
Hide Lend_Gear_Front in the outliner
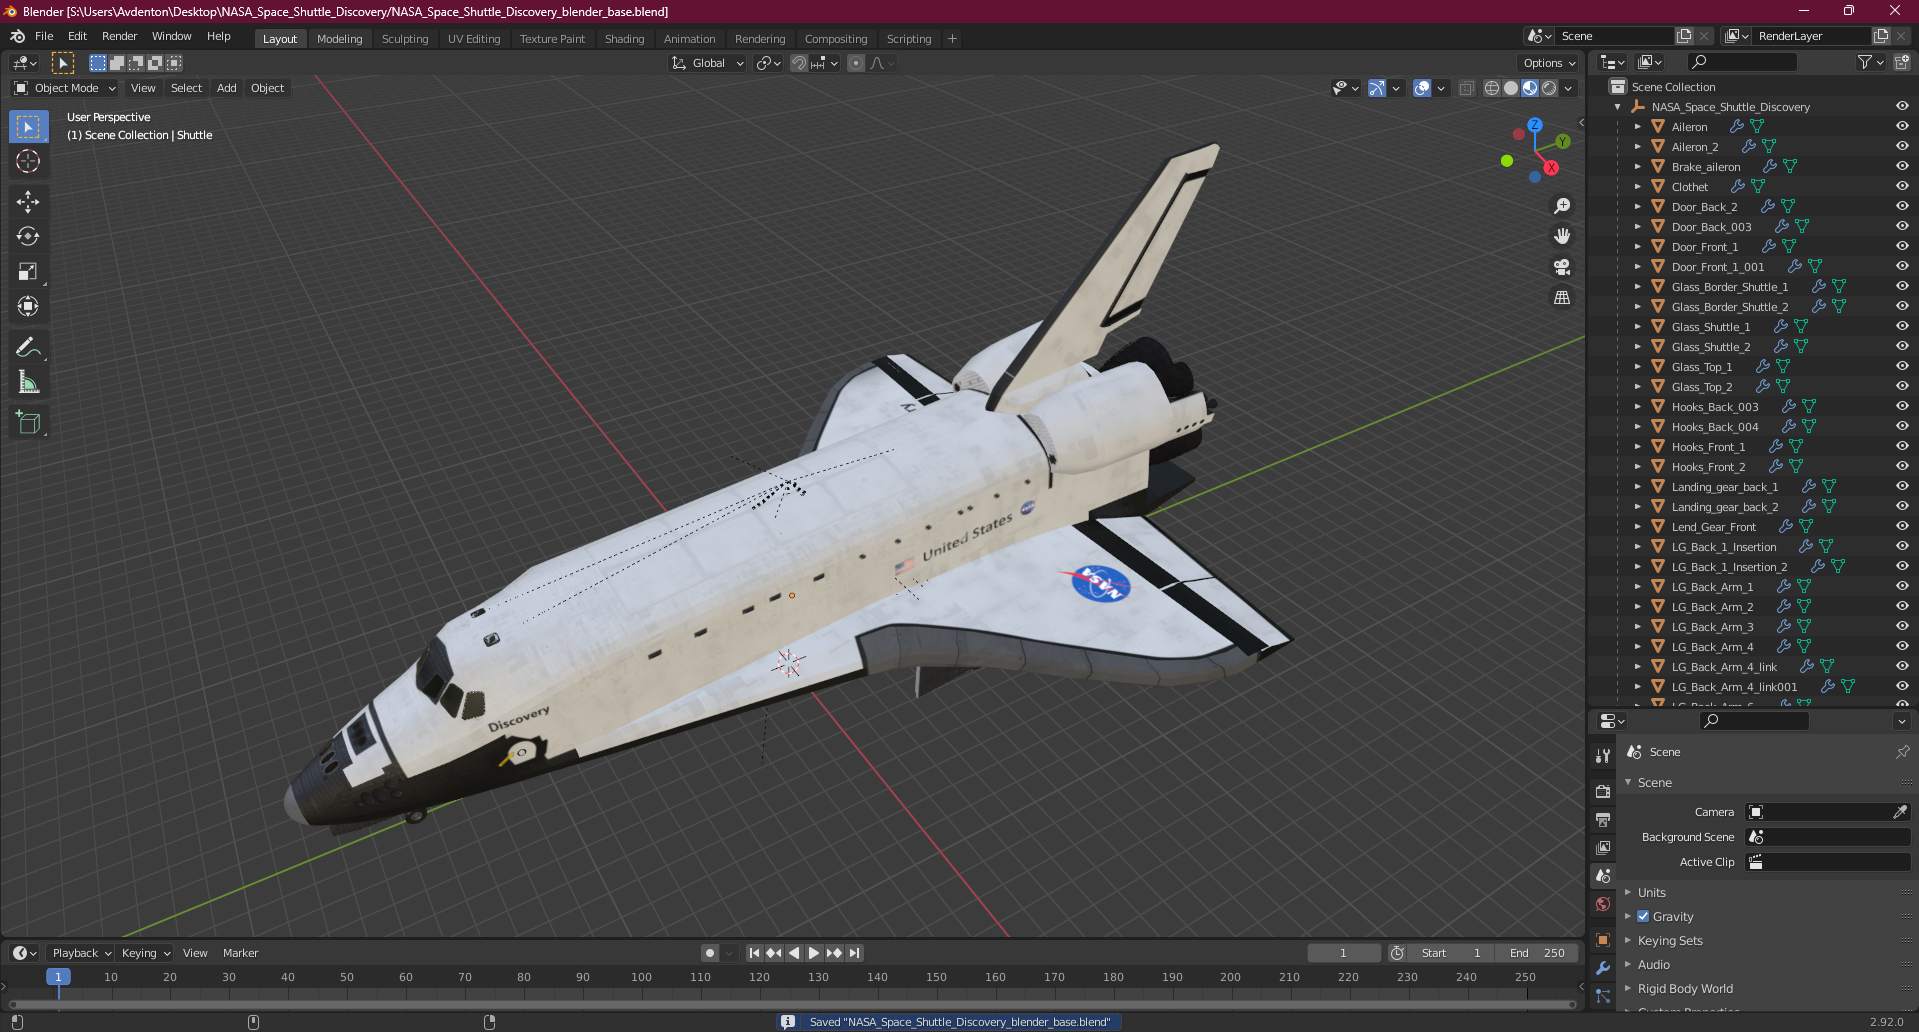click(1902, 526)
